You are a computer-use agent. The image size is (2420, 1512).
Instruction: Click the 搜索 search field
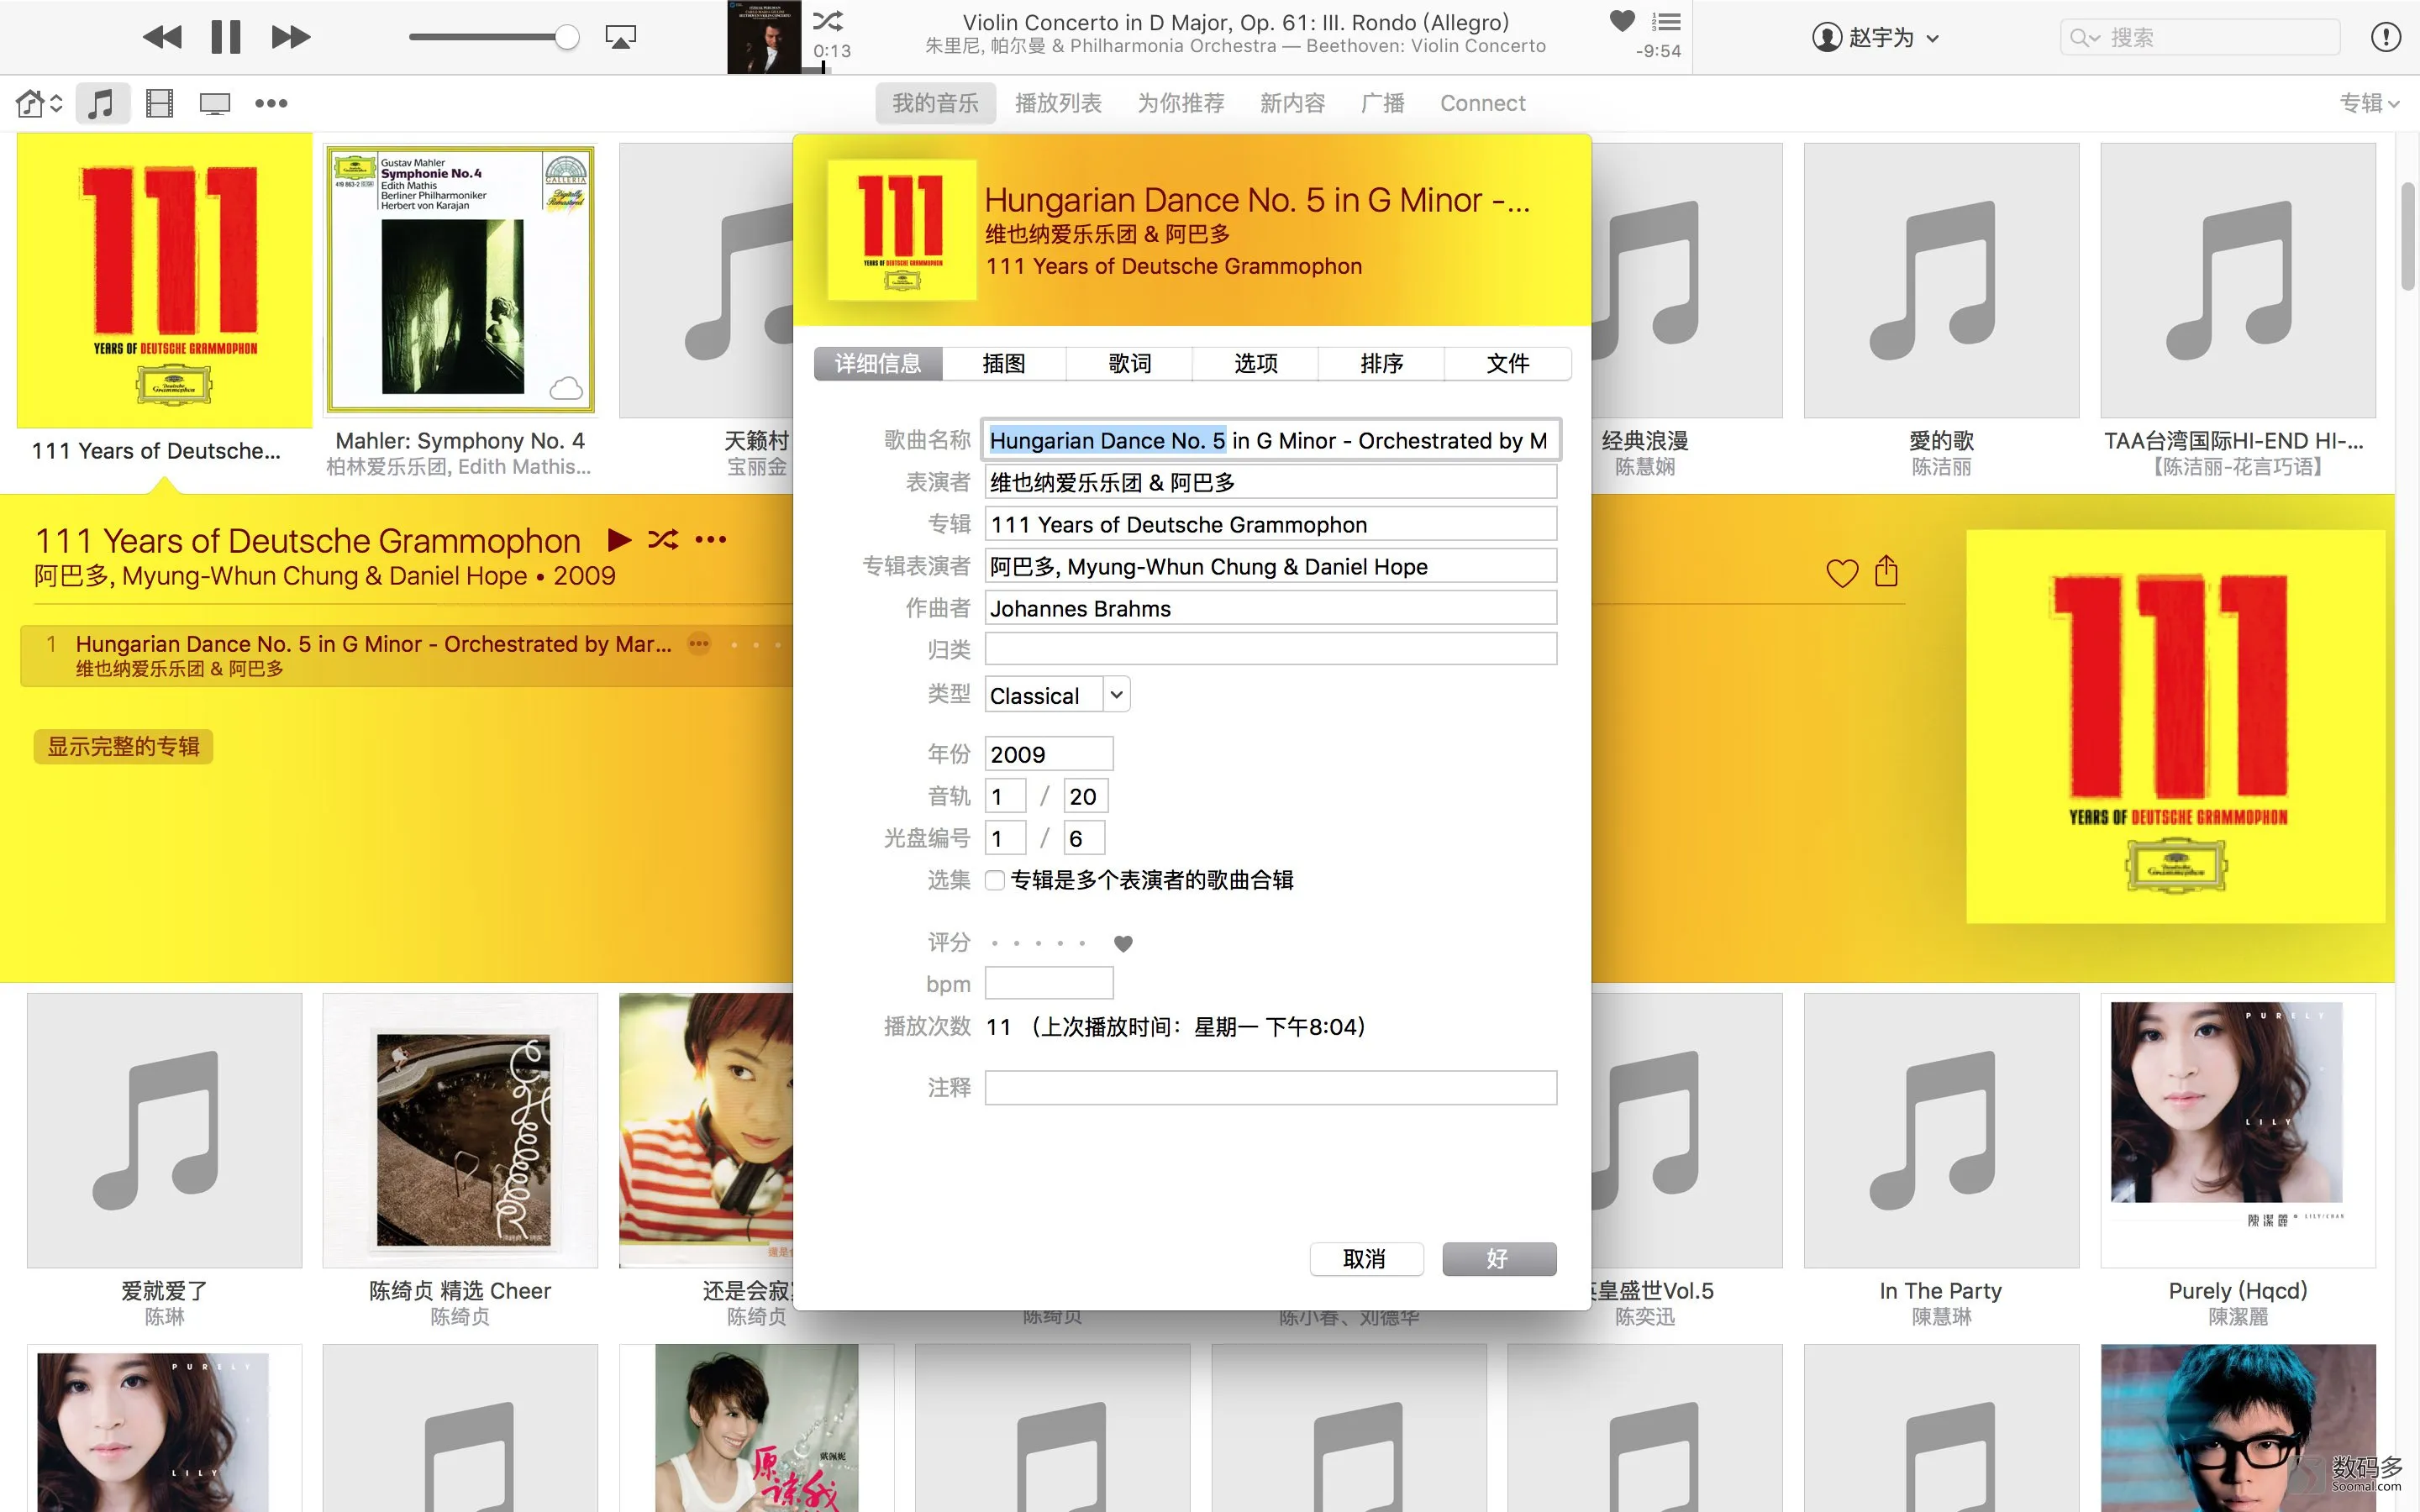tap(2200, 38)
